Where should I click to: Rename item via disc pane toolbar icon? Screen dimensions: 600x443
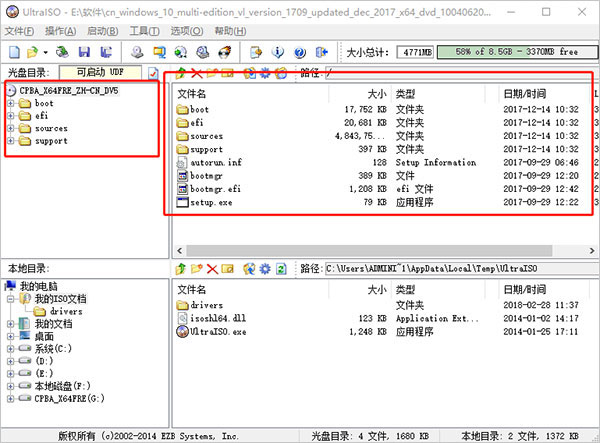(x=227, y=73)
